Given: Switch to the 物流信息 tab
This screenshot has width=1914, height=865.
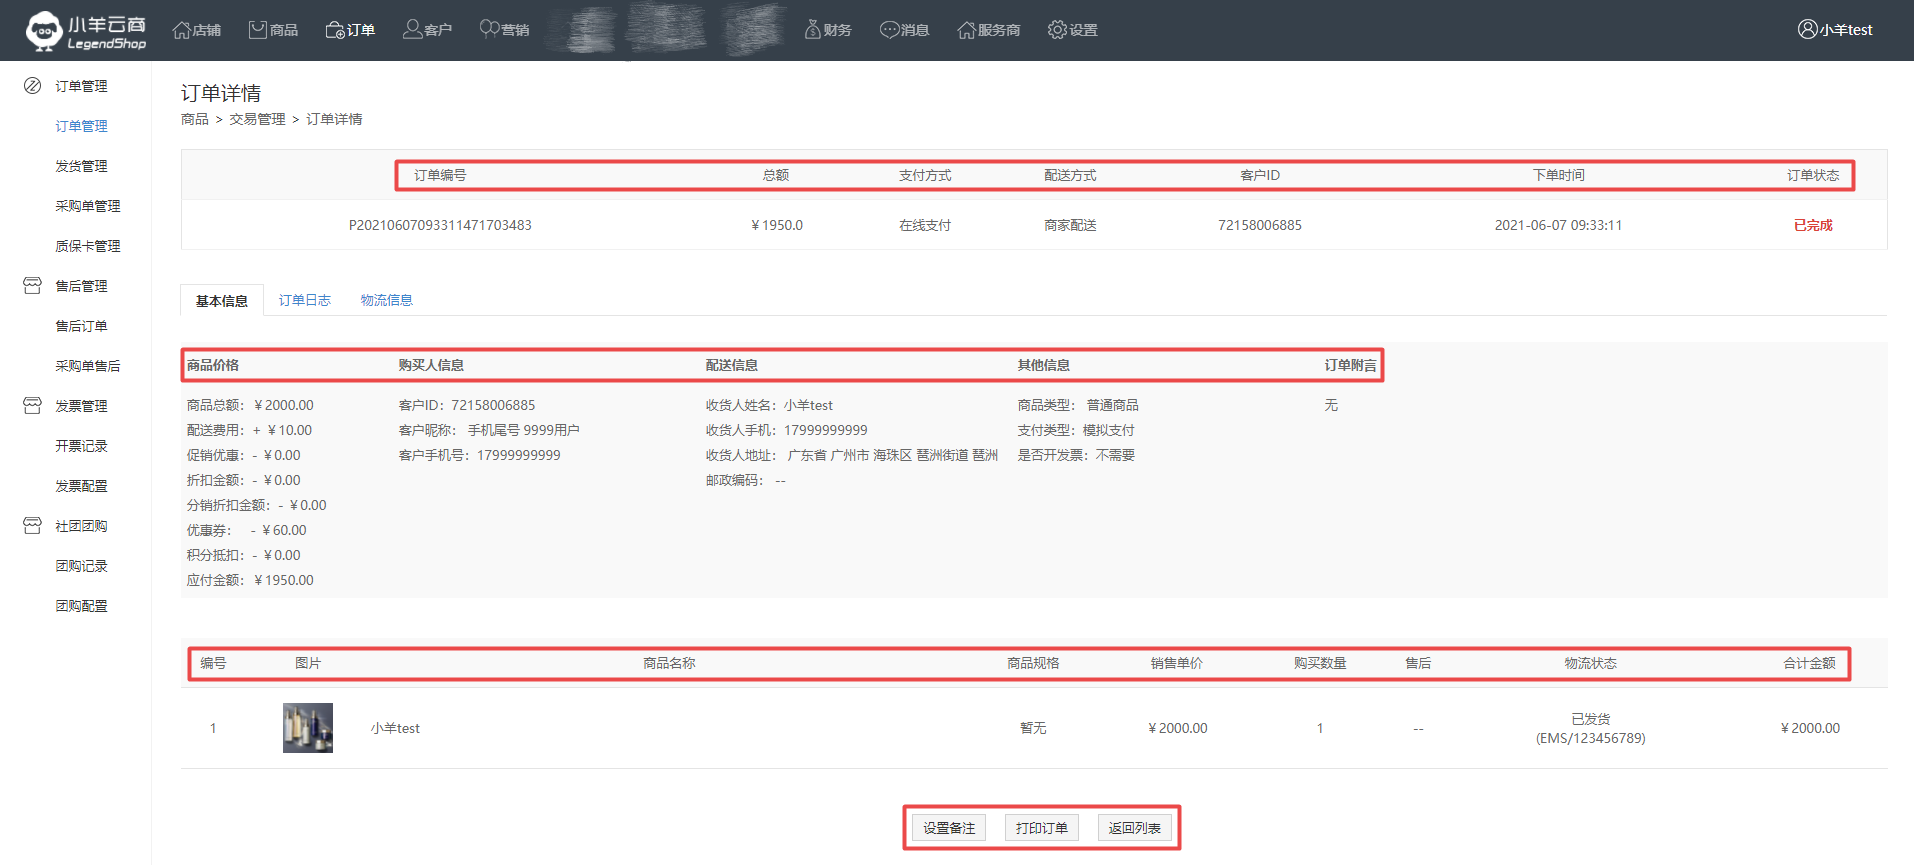Looking at the screenshot, I should pyautogui.click(x=386, y=300).
